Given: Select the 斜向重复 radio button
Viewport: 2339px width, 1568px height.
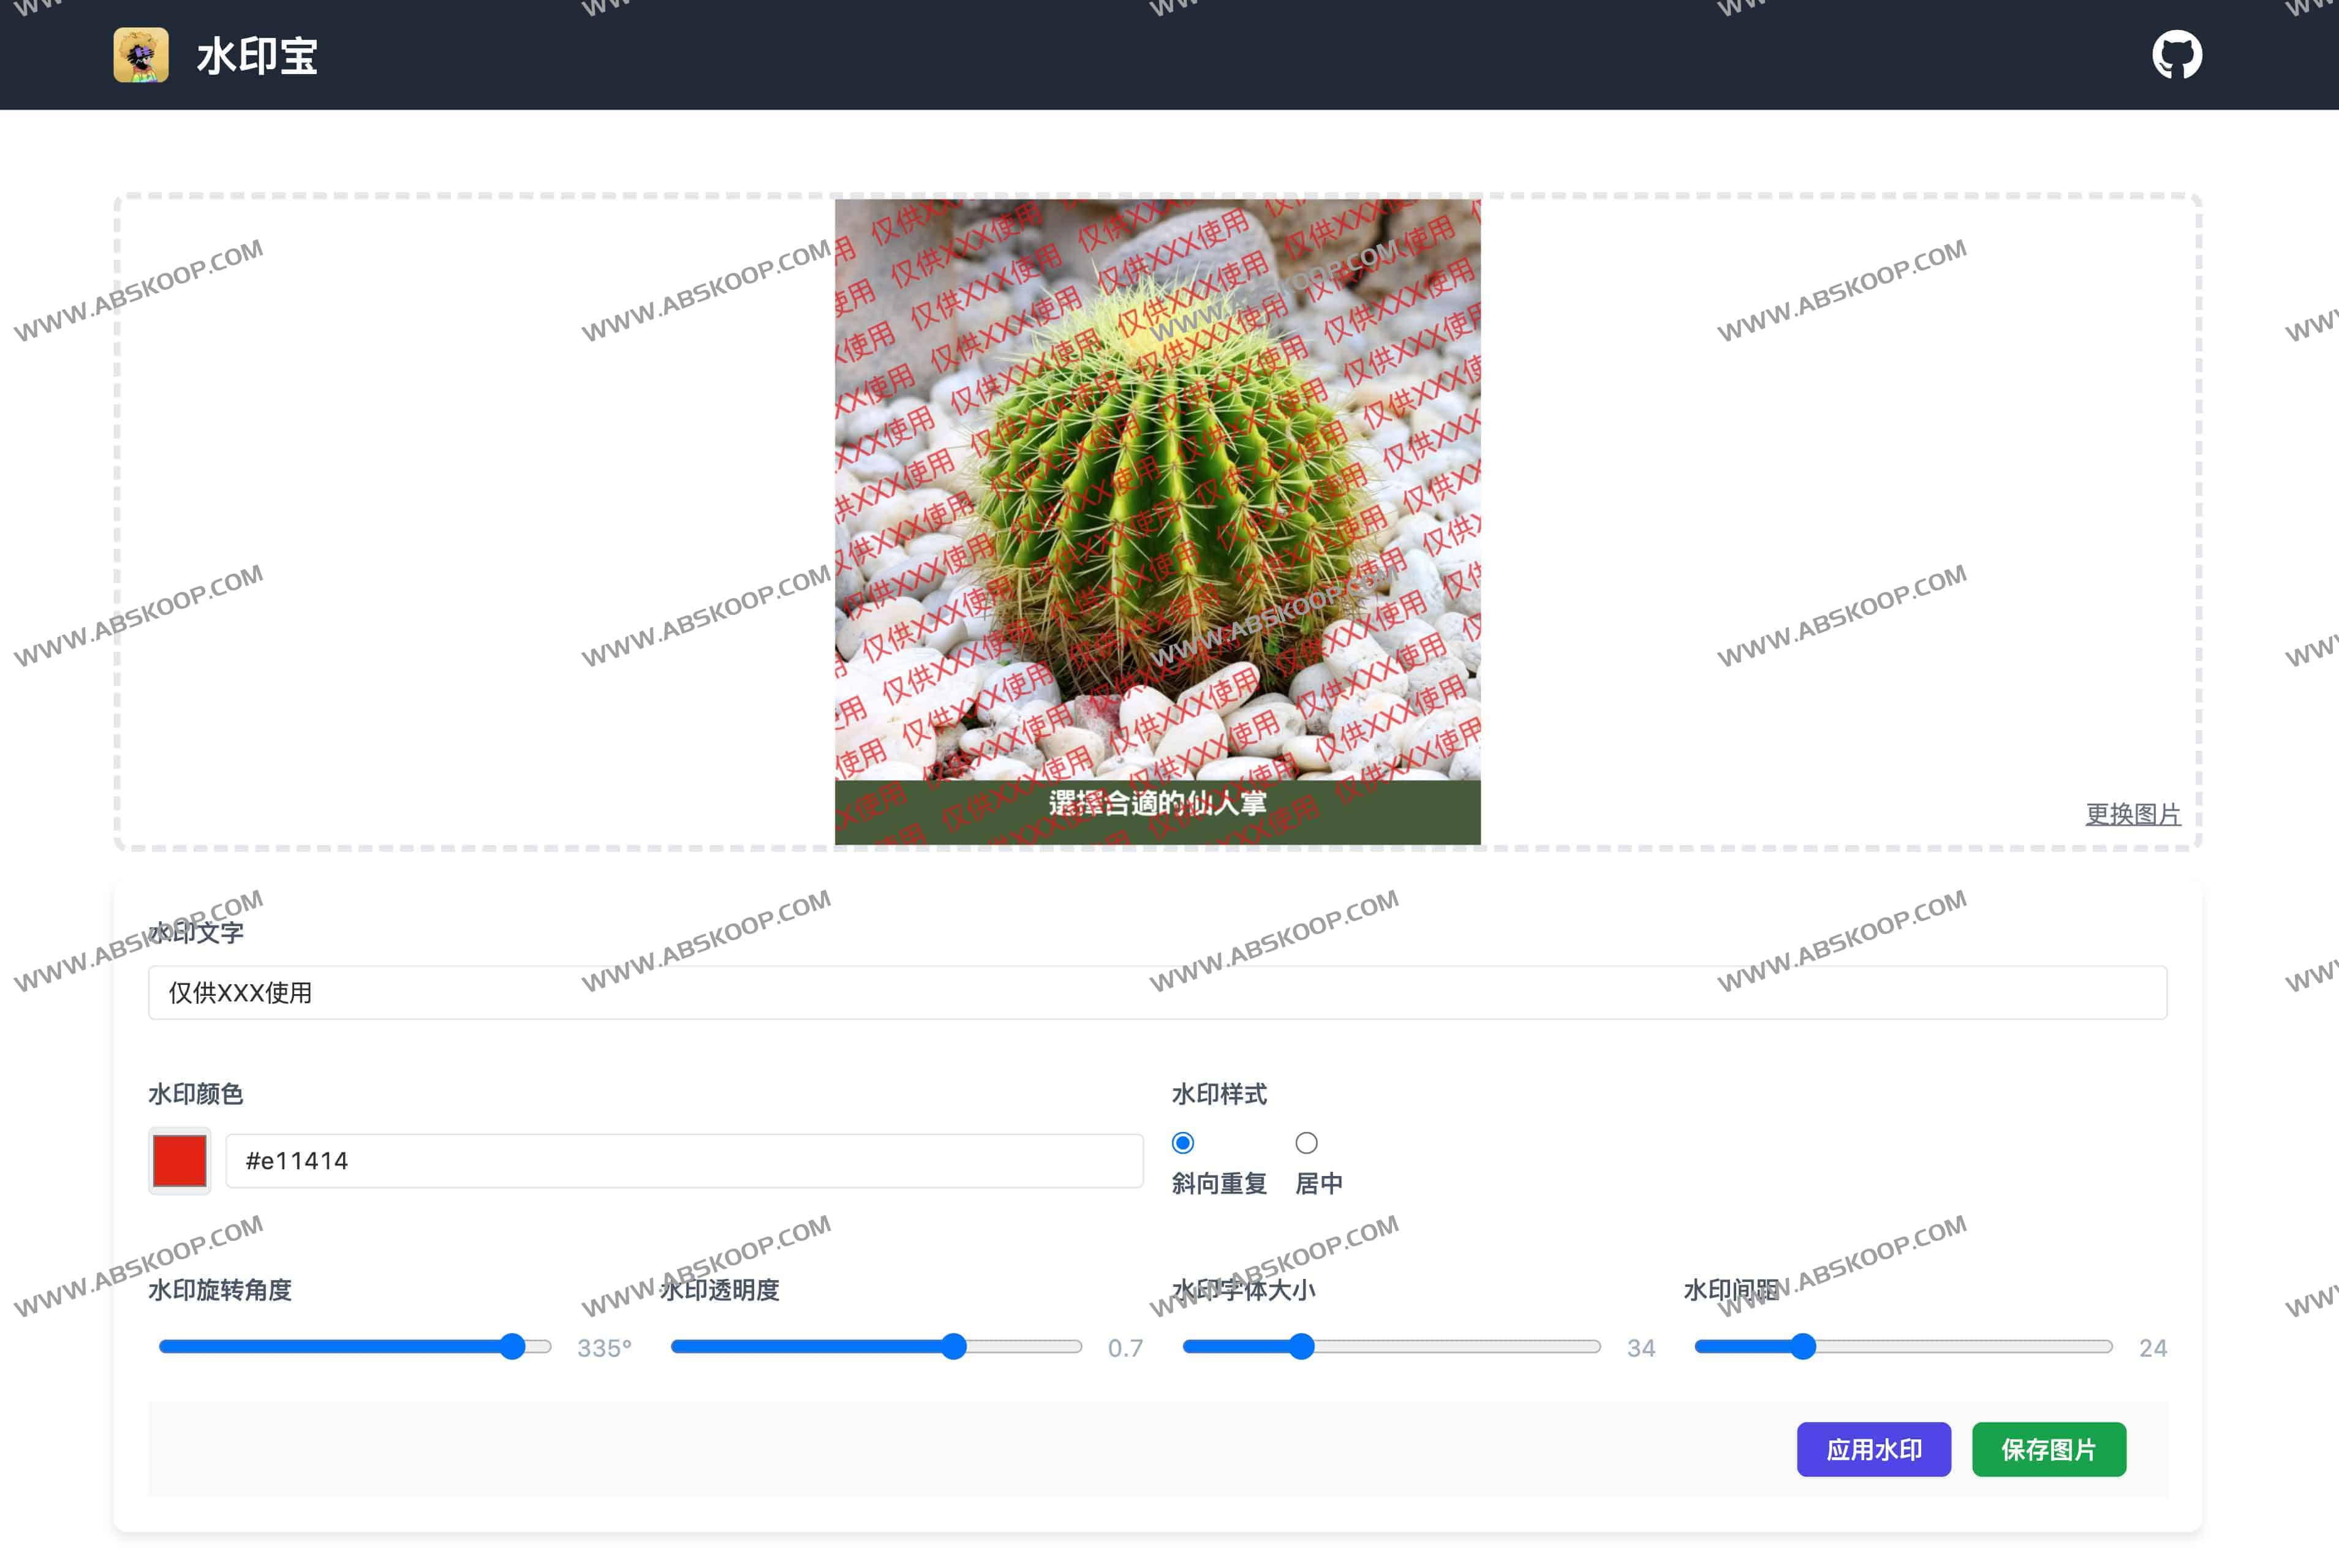Looking at the screenshot, I should coord(1183,1142).
